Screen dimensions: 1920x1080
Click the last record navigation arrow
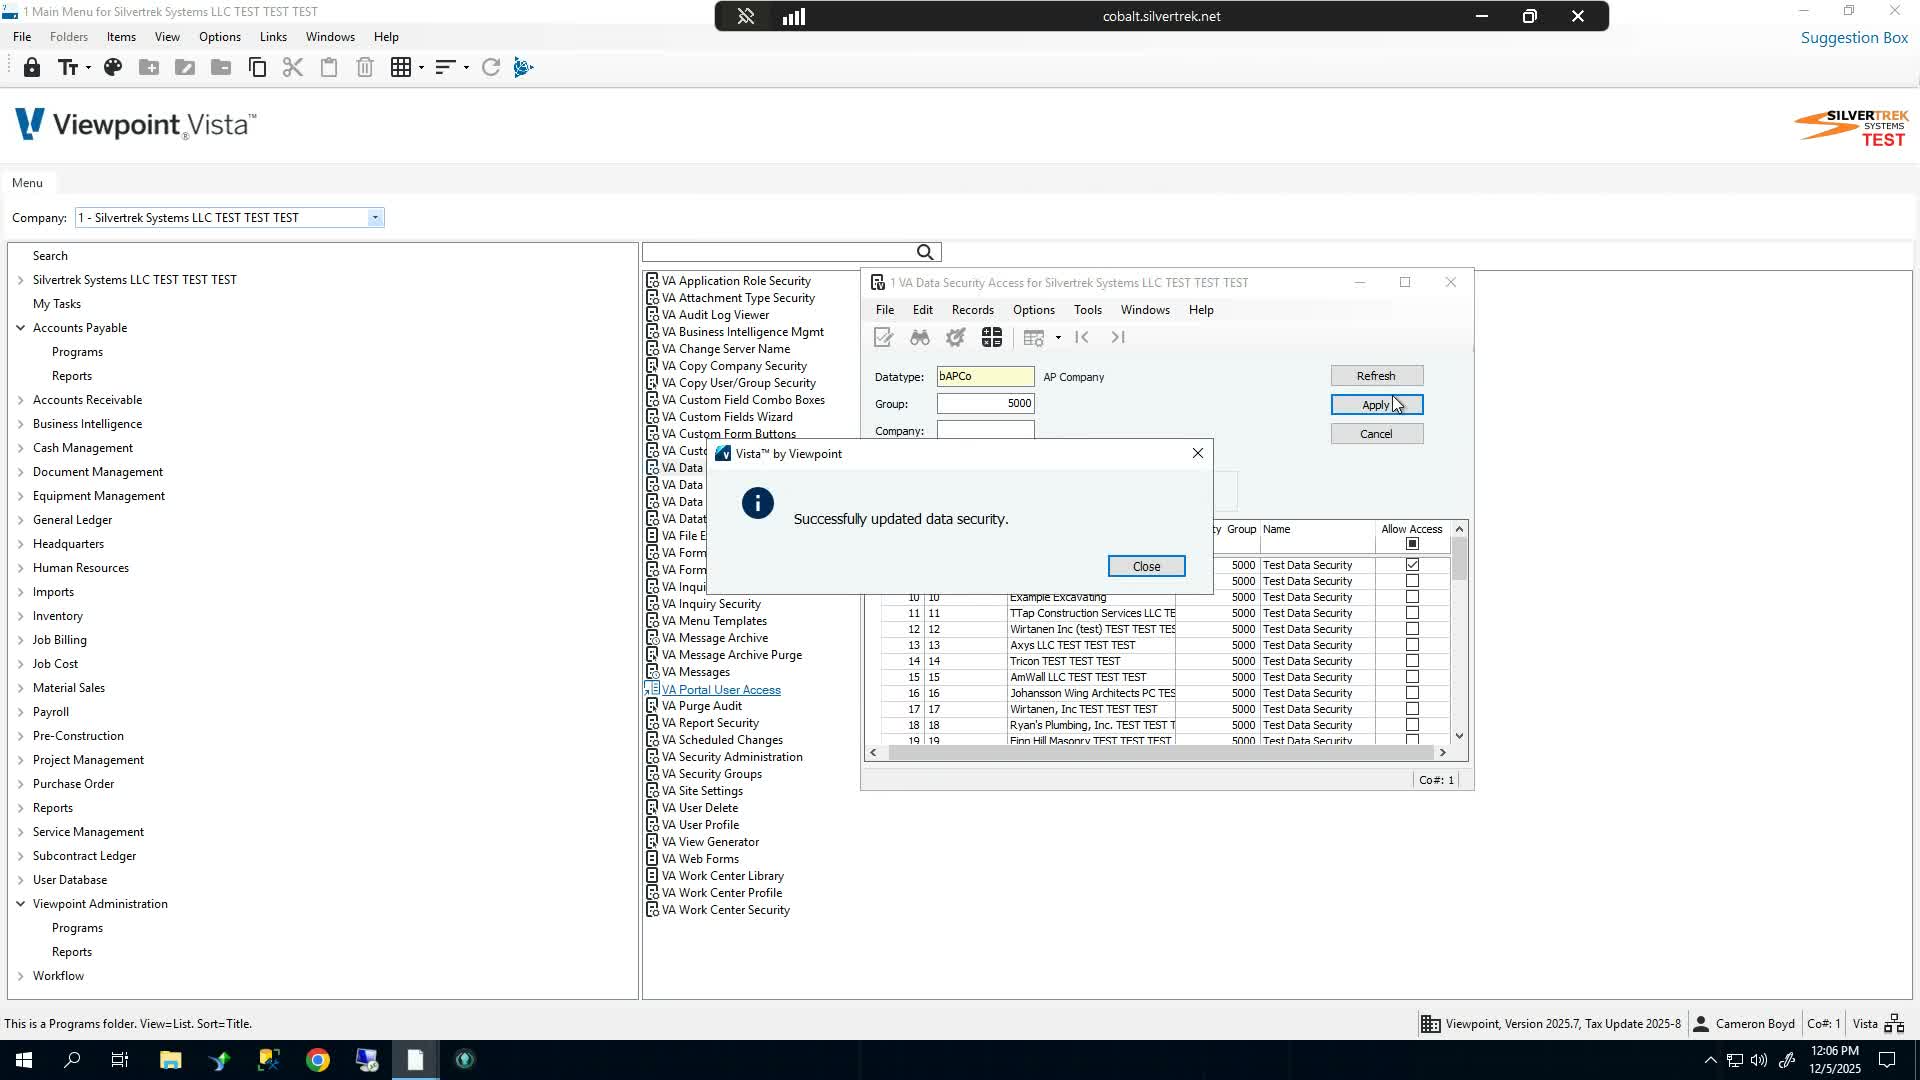1118,338
